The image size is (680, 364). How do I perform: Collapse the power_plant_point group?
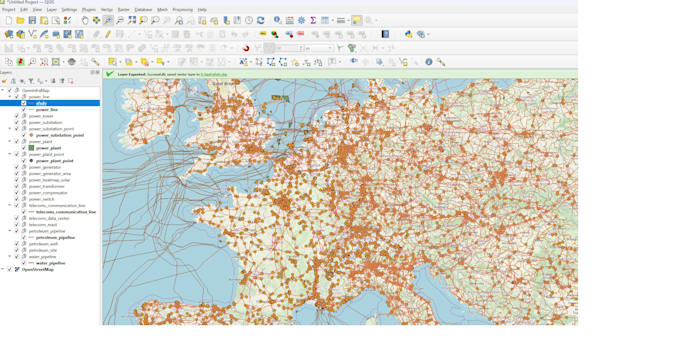(10, 154)
